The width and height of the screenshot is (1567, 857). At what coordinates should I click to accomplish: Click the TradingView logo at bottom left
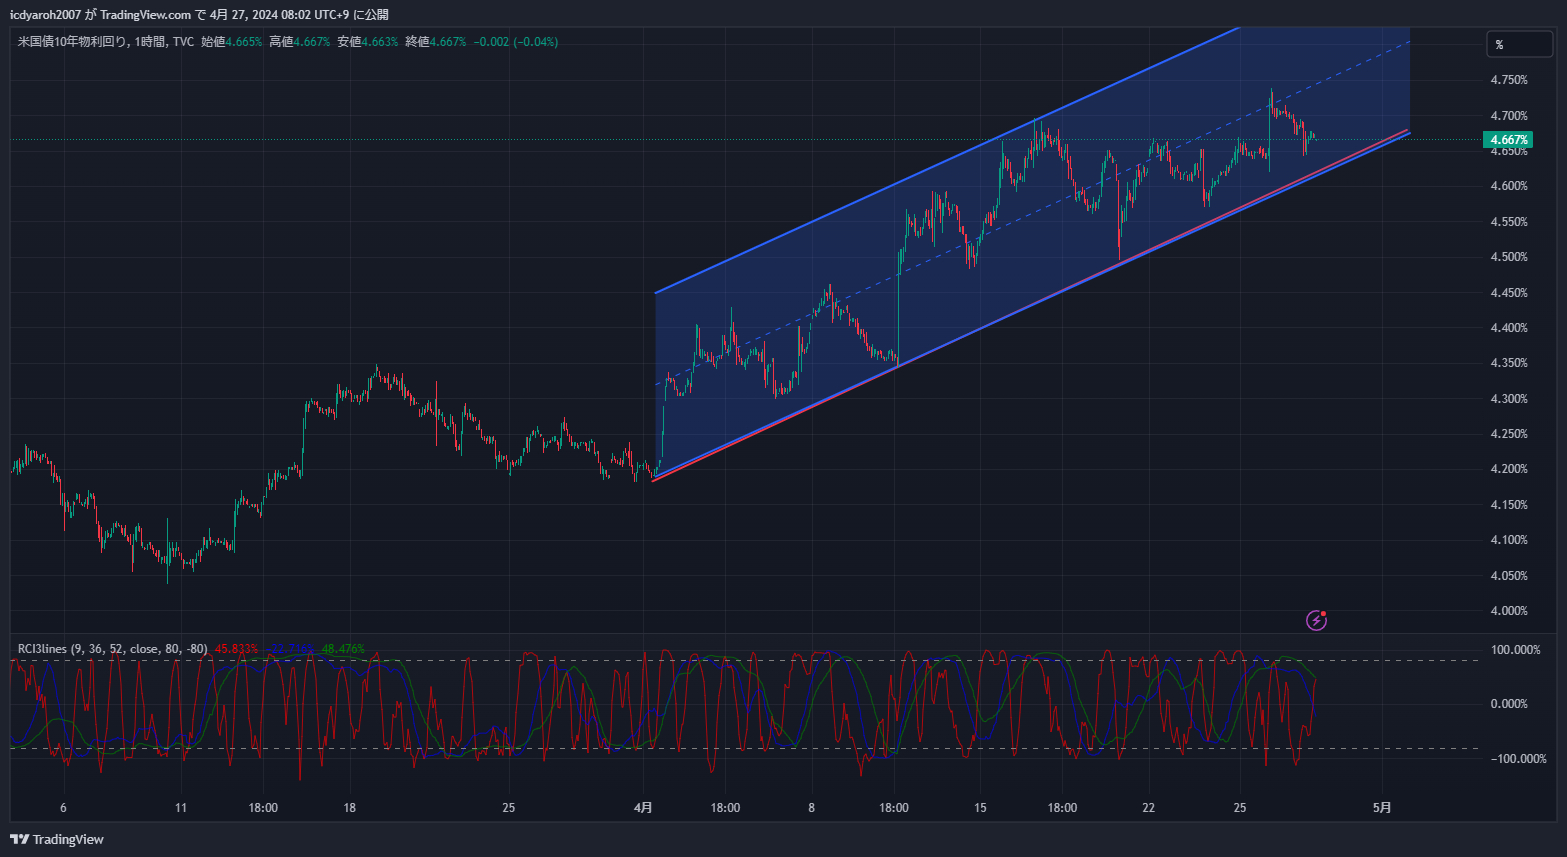coord(57,839)
